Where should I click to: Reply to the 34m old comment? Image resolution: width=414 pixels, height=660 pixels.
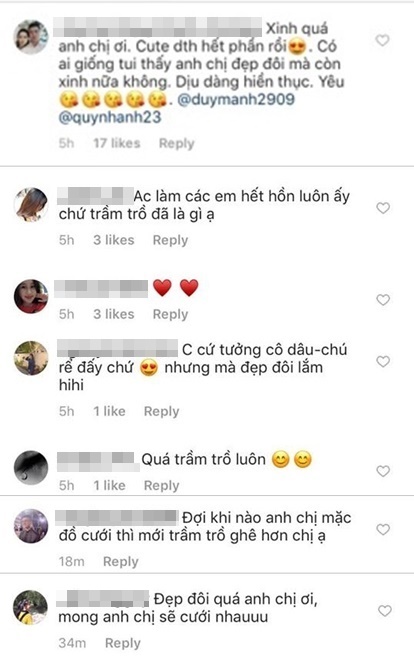[123, 643]
